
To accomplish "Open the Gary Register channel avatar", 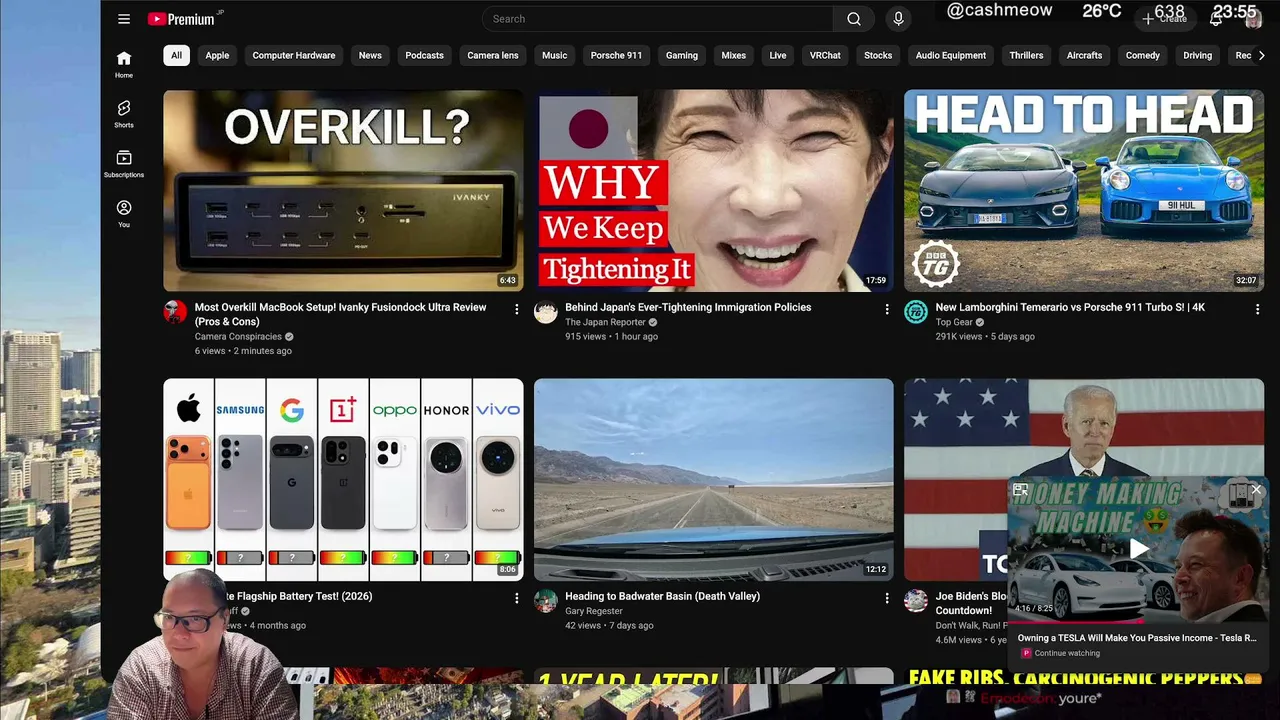I will (546, 601).
